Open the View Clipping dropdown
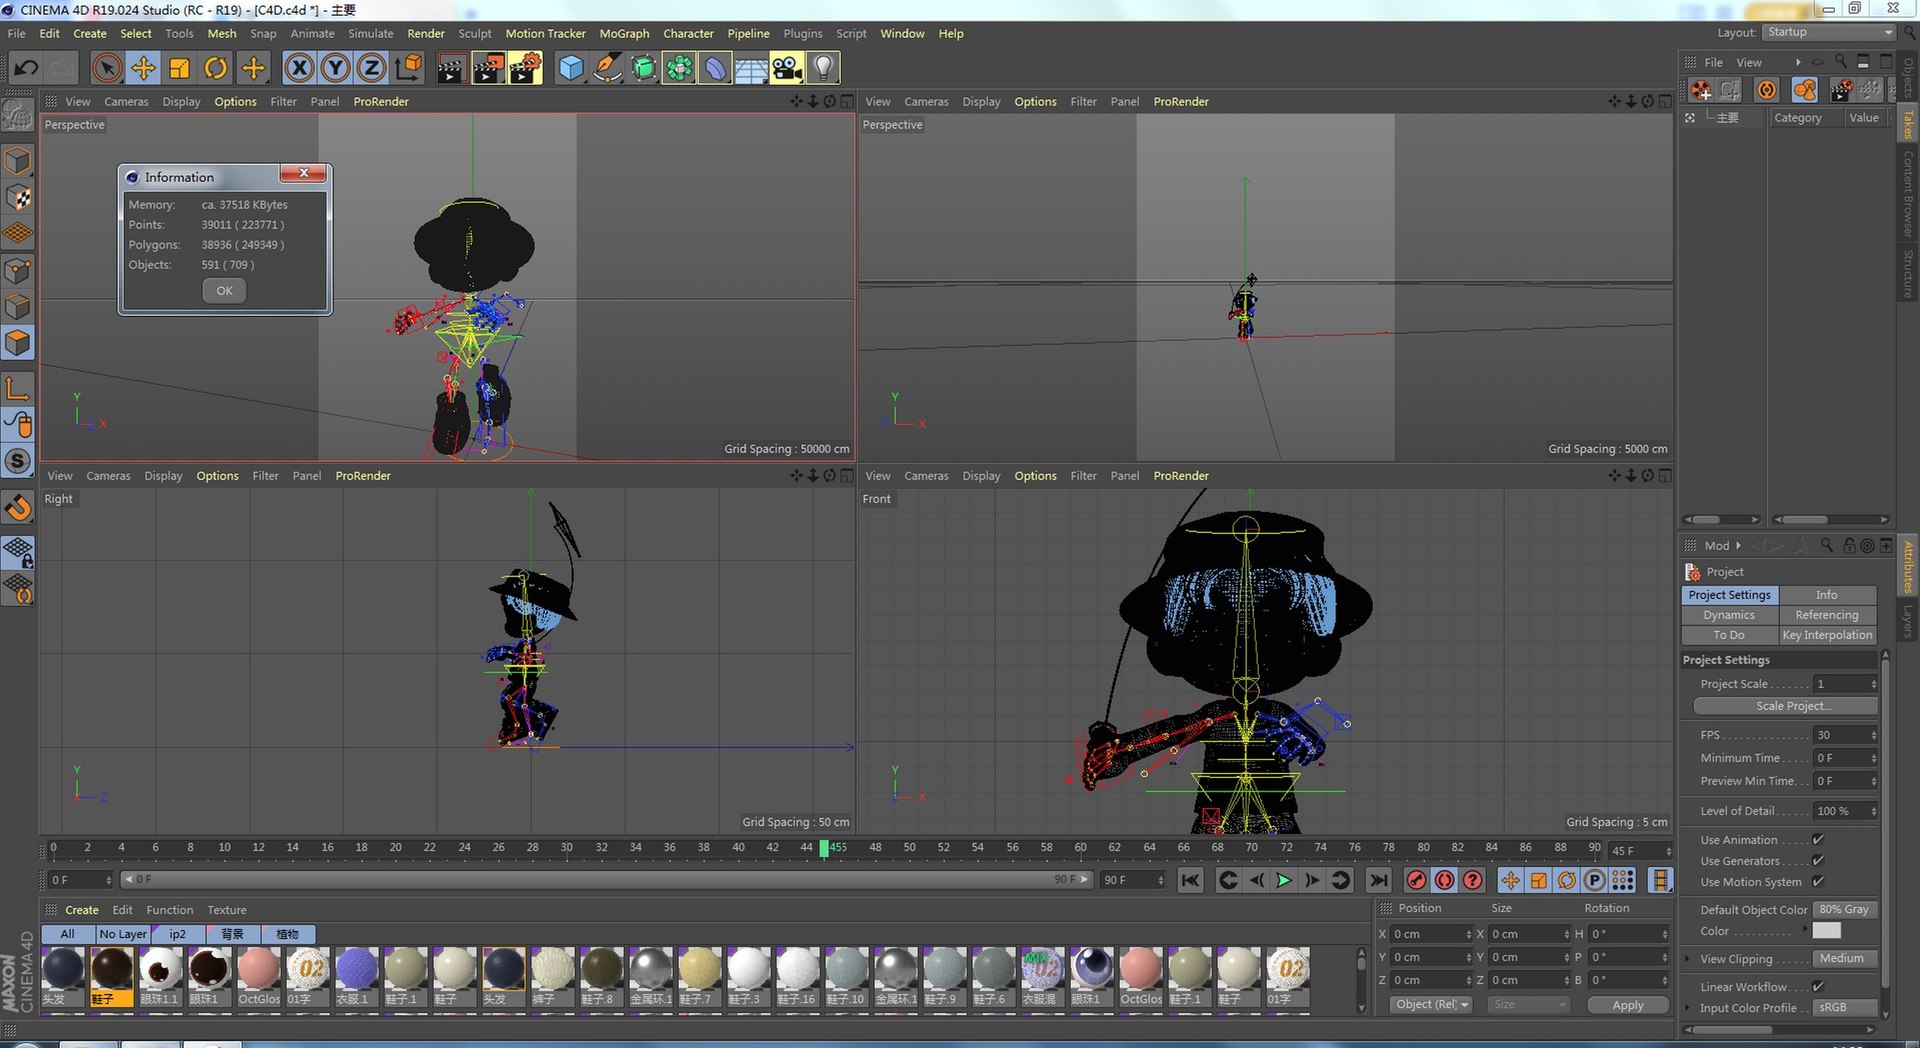 pyautogui.click(x=1845, y=959)
